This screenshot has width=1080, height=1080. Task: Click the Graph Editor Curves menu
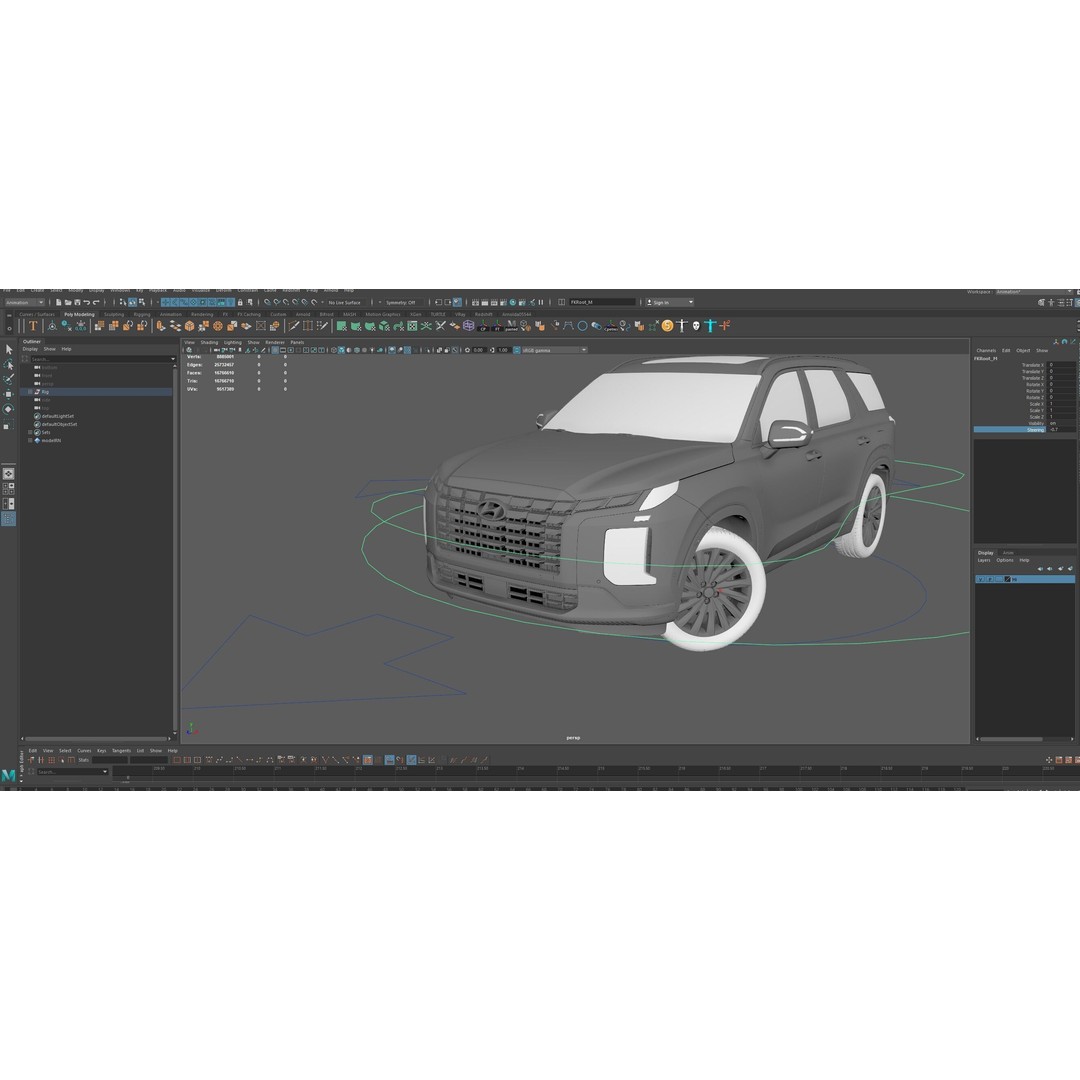click(x=84, y=751)
